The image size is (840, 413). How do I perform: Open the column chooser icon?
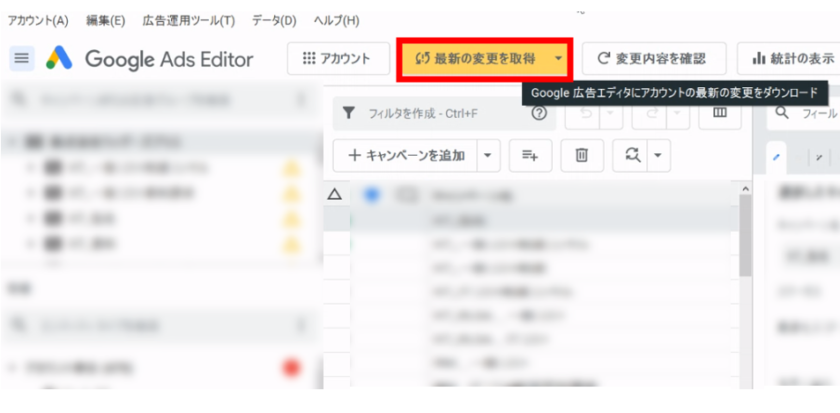pyautogui.click(x=720, y=113)
